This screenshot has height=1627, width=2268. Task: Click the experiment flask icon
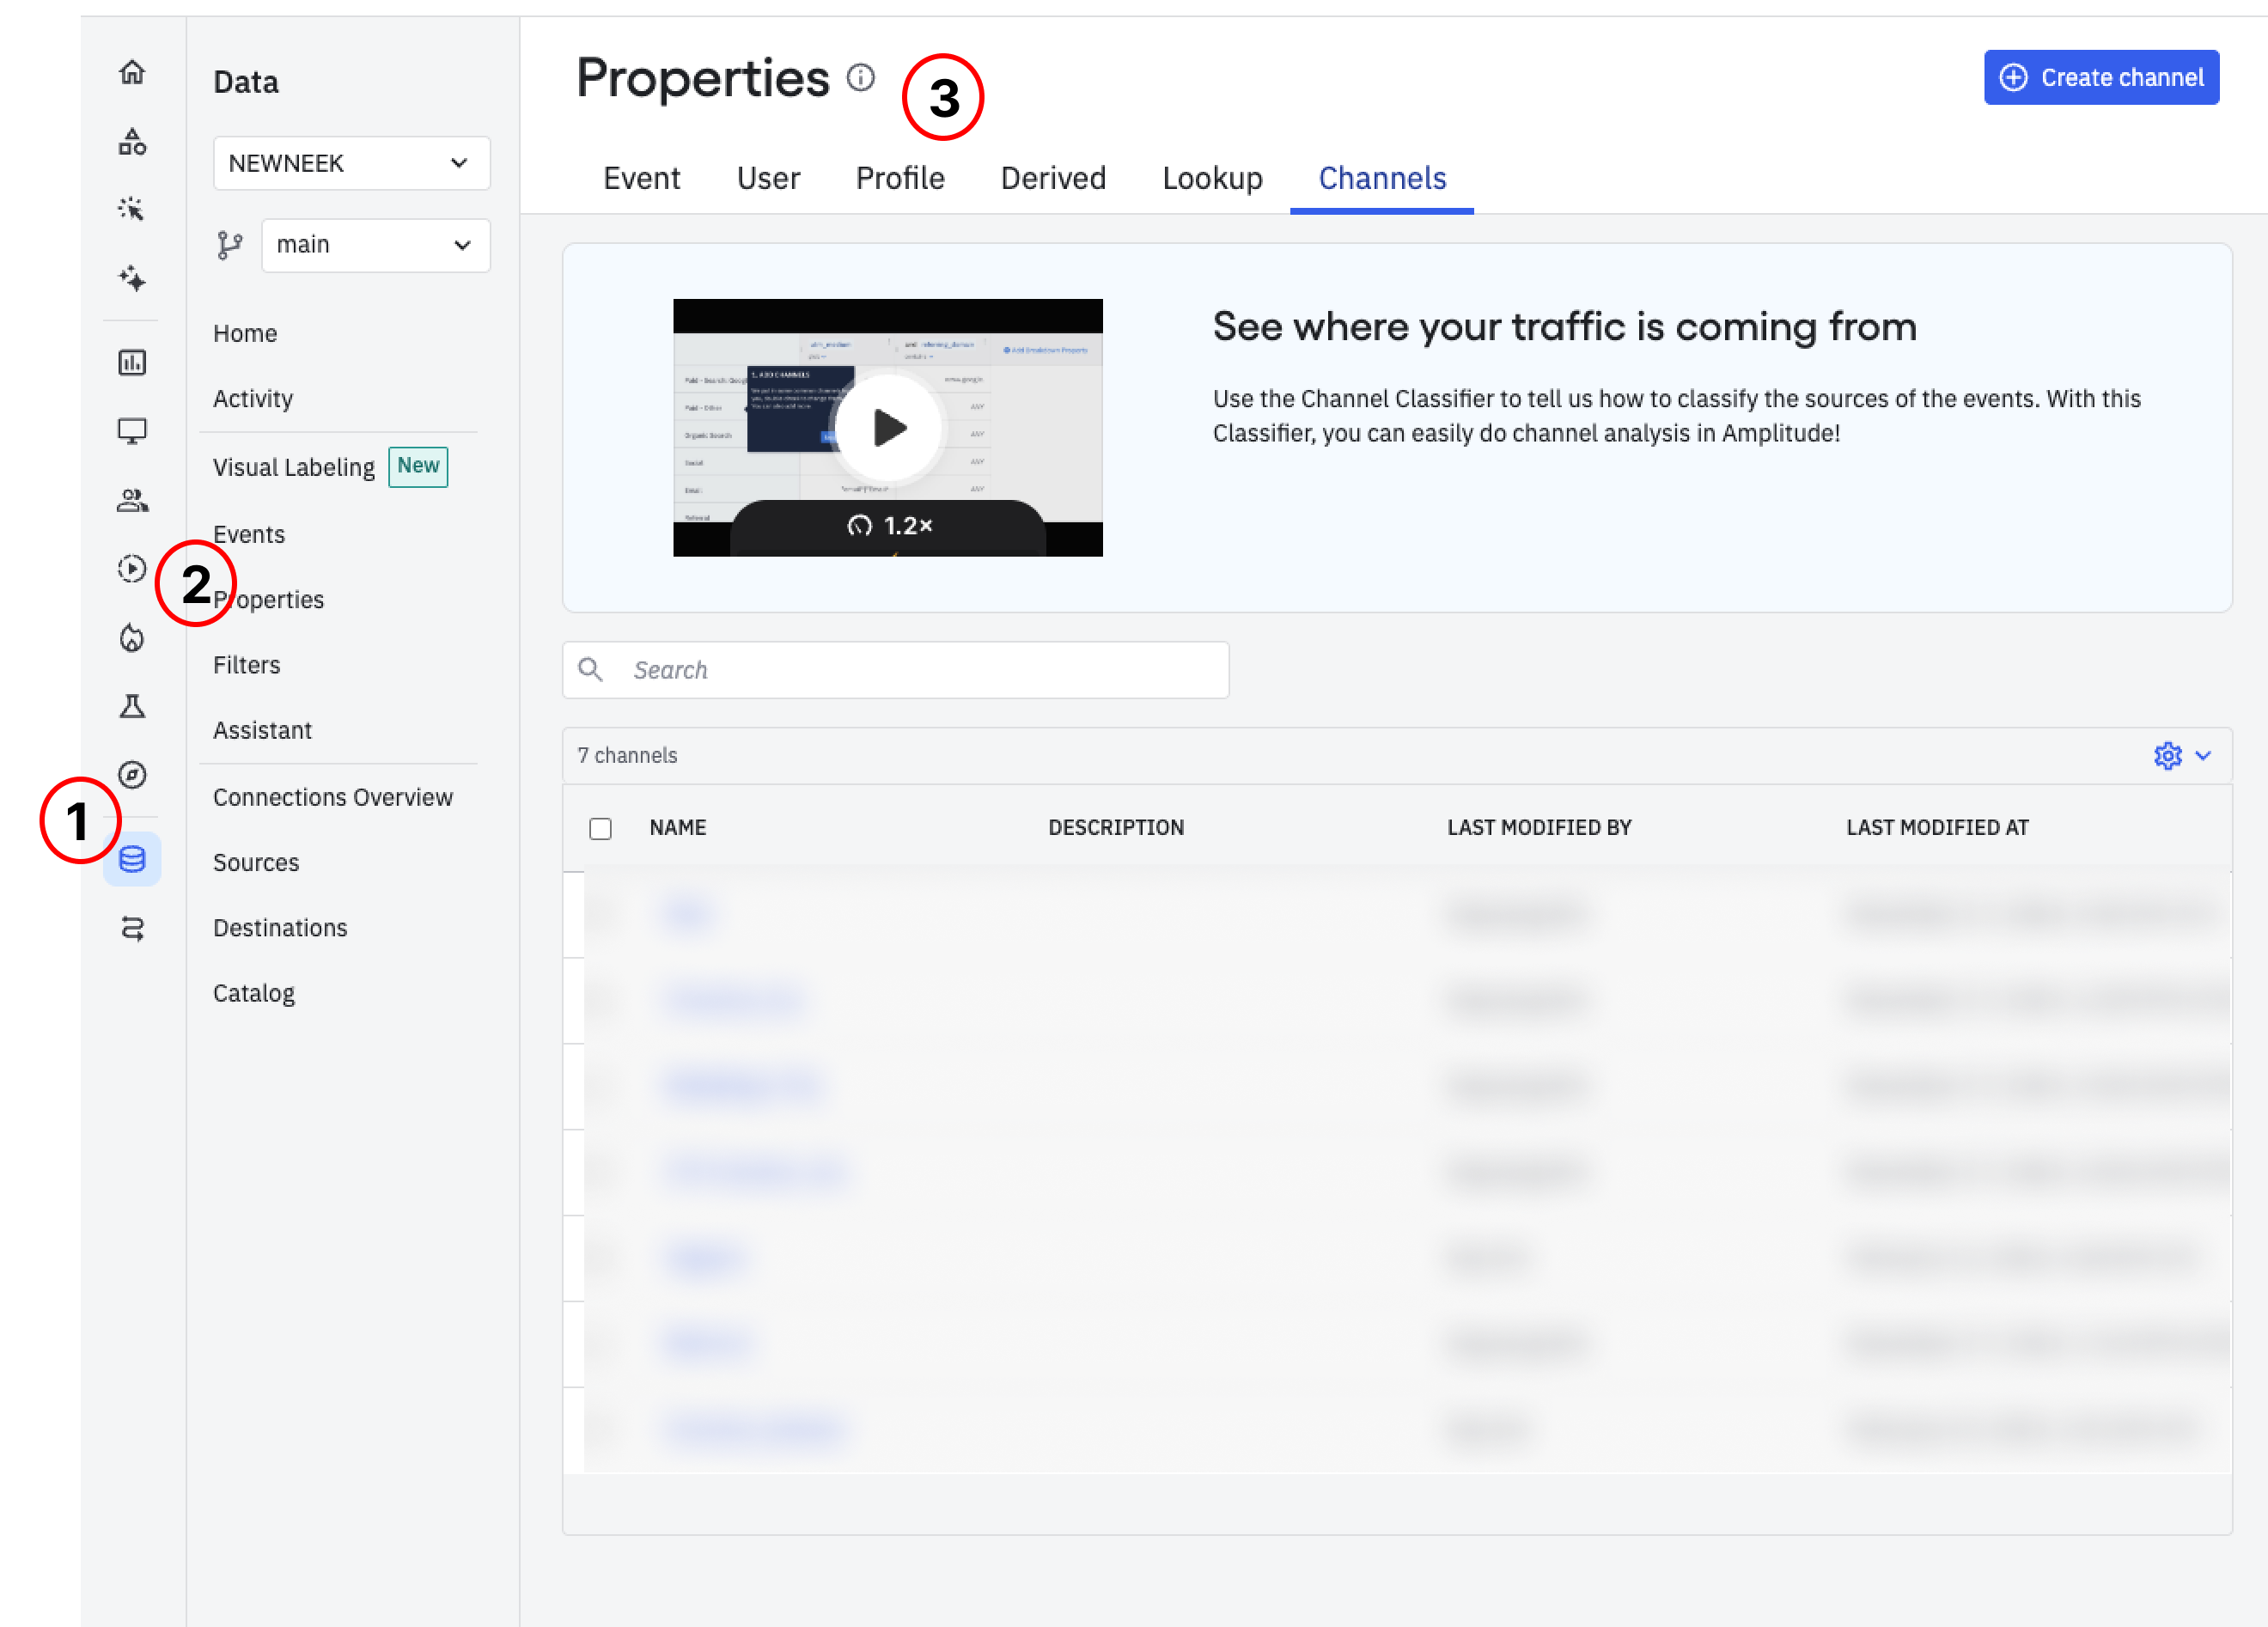click(132, 706)
